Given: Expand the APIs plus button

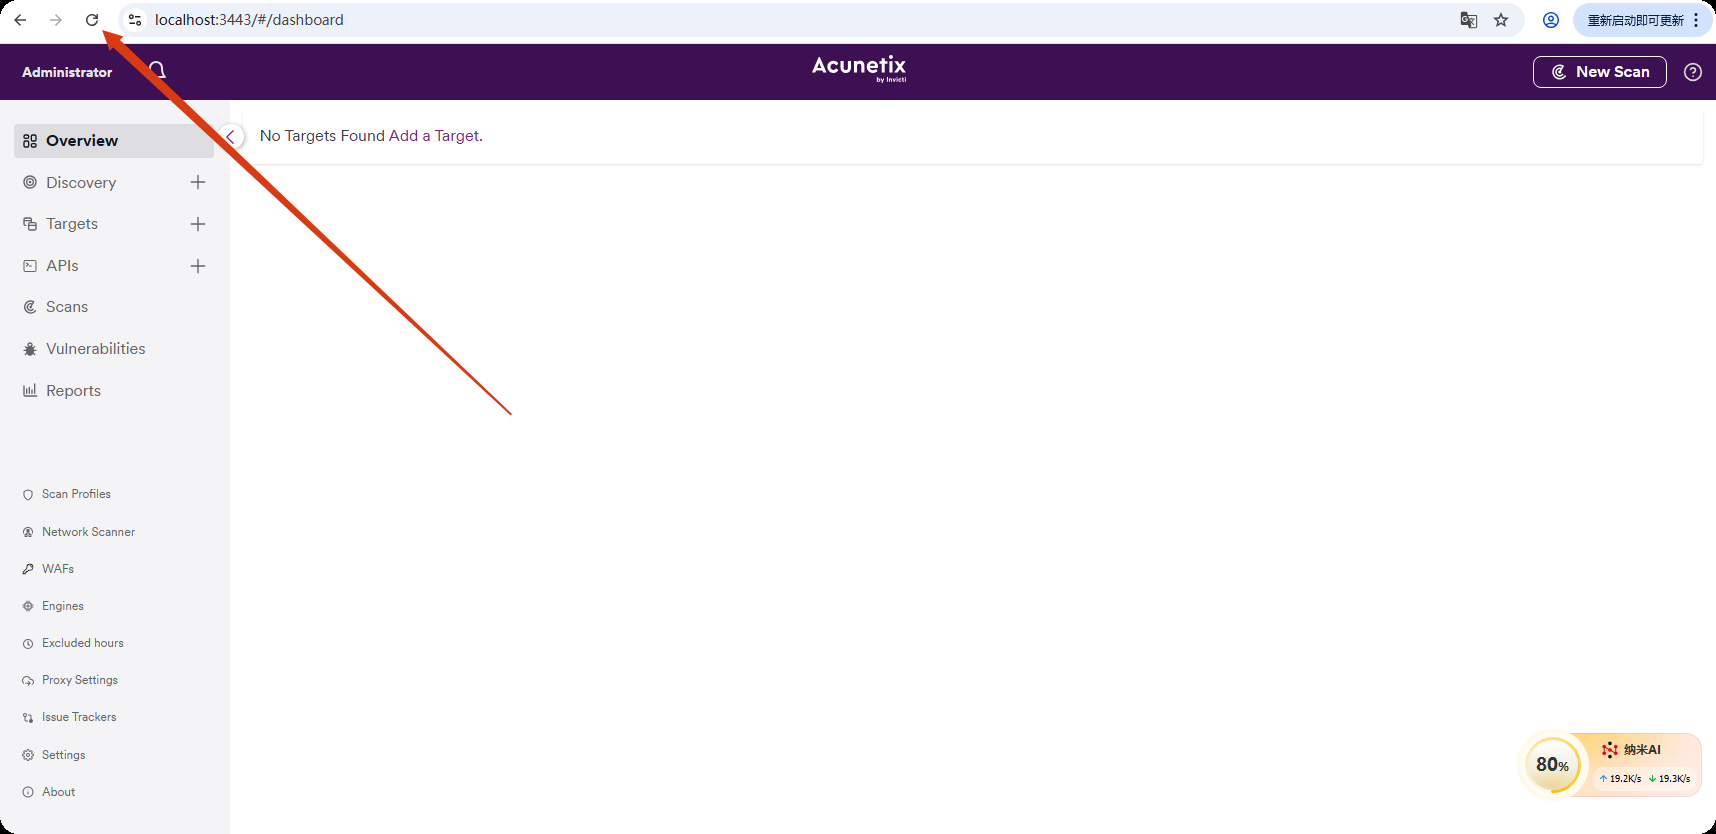Looking at the screenshot, I should [198, 266].
